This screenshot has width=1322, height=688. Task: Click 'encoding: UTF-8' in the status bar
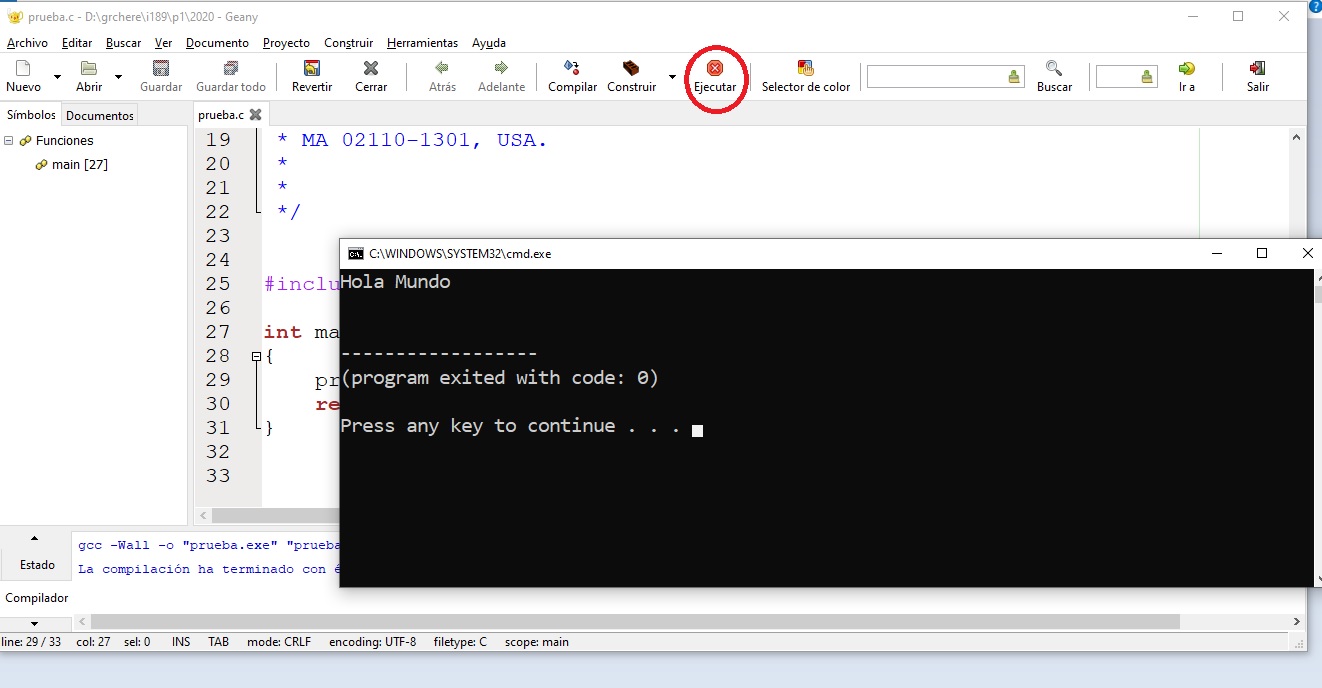(372, 642)
